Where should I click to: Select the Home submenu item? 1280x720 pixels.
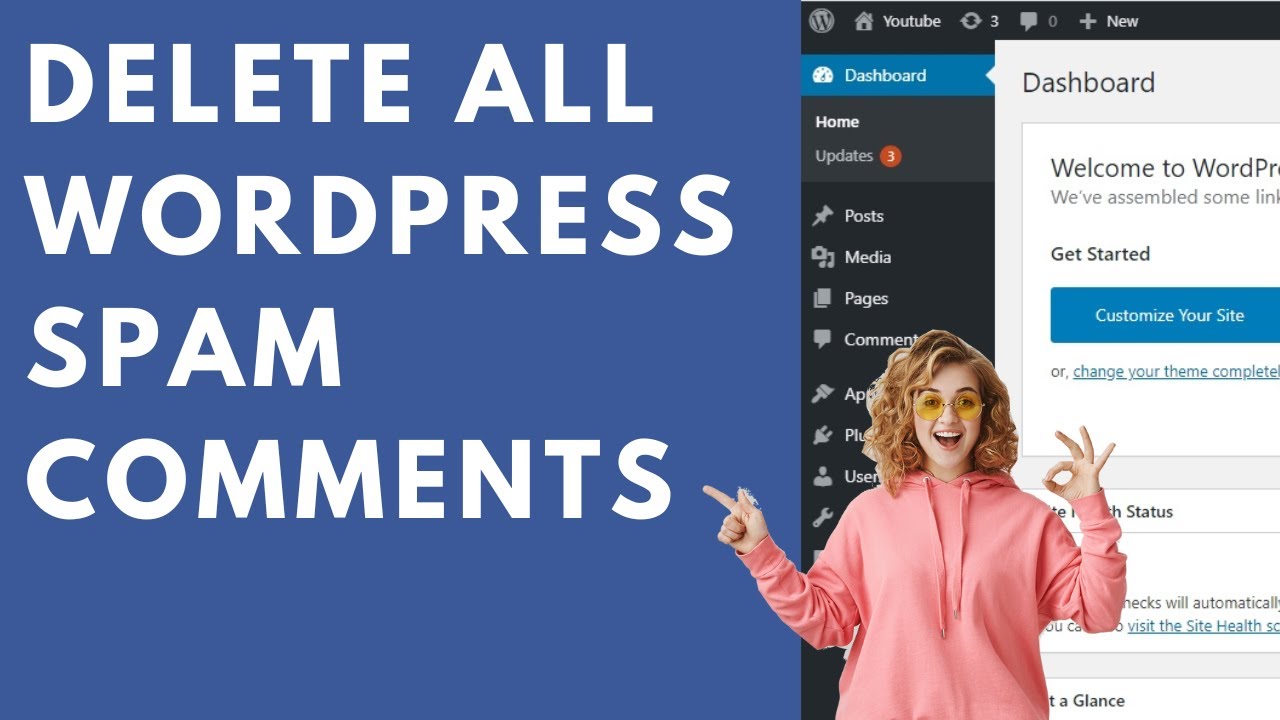click(x=837, y=122)
